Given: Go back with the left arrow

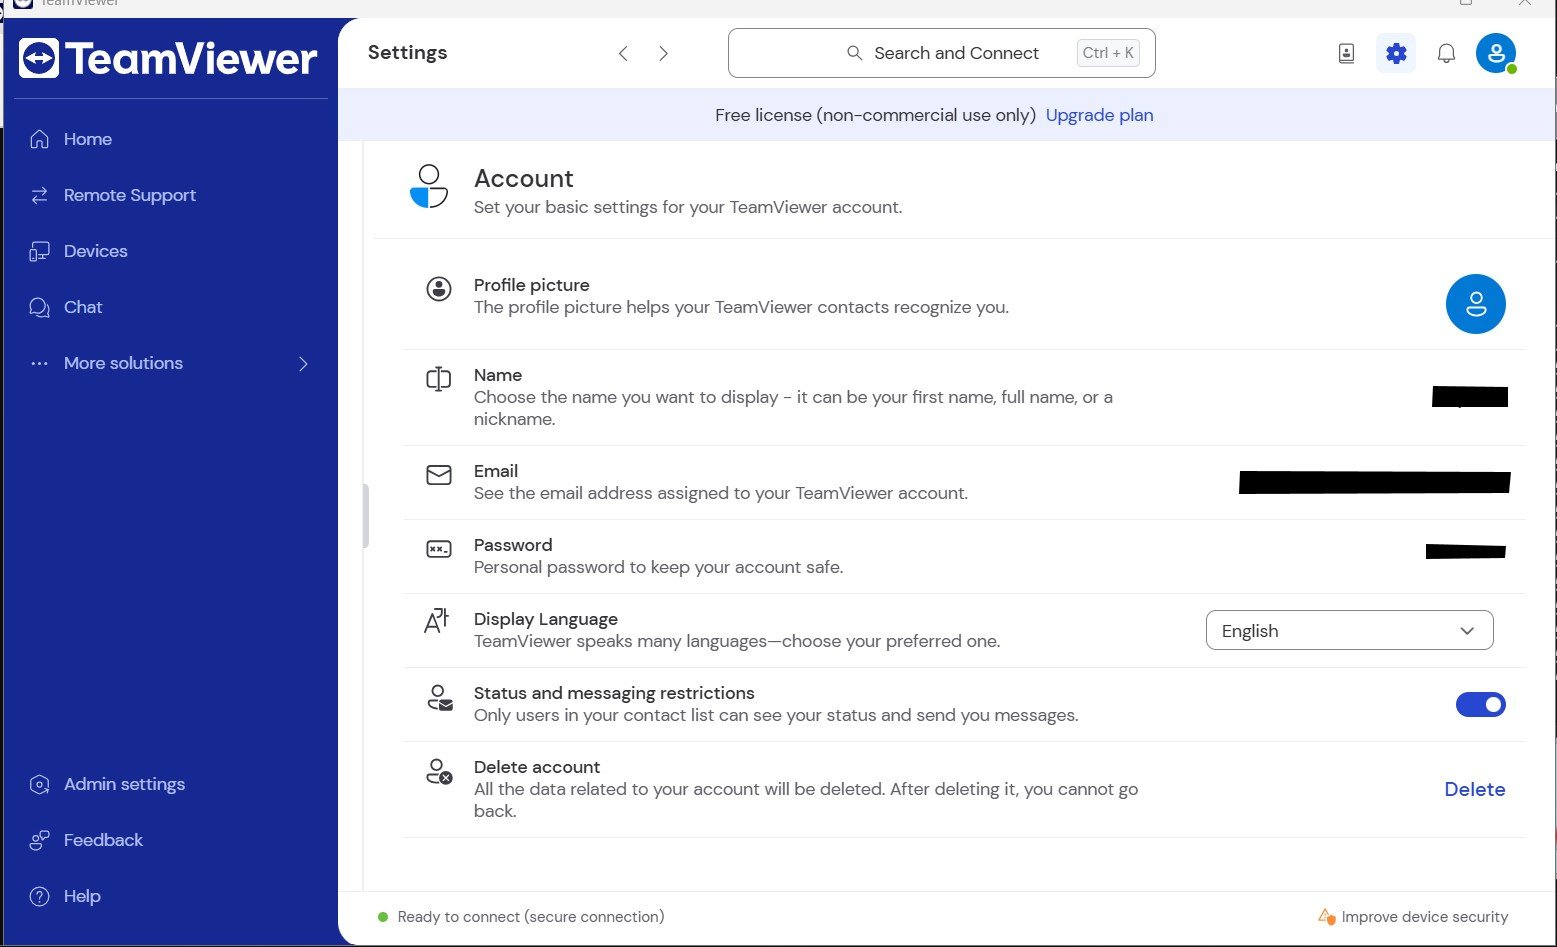Looking at the screenshot, I should [623, 53].
